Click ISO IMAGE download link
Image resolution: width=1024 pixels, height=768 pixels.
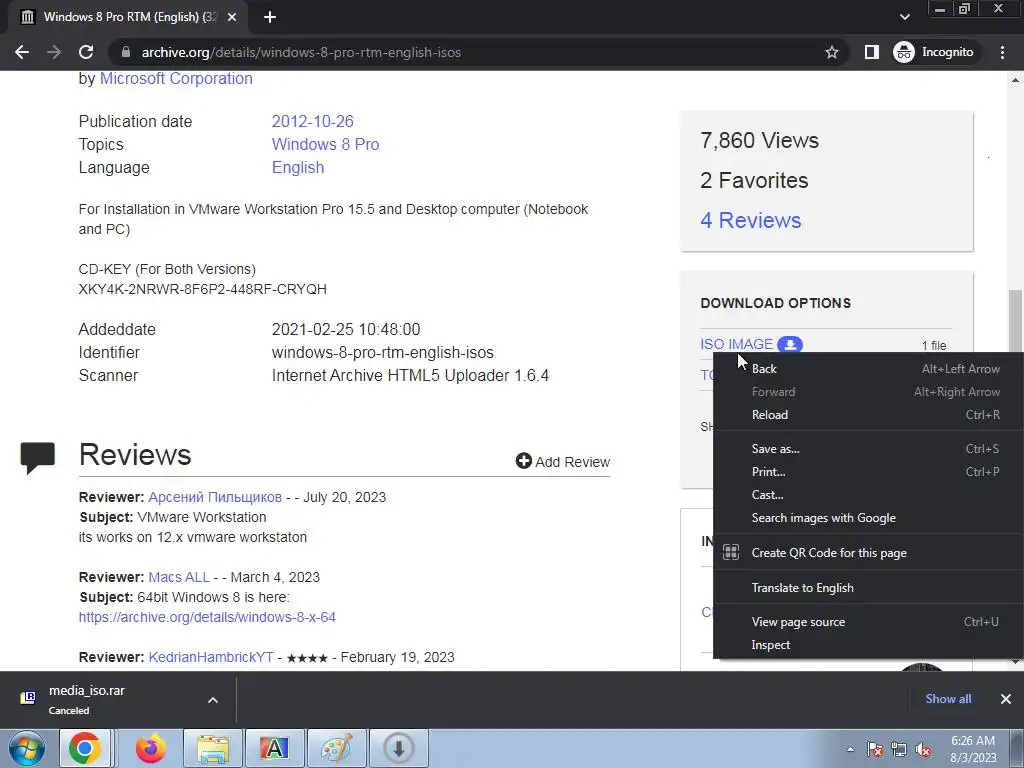pos(736,344)
